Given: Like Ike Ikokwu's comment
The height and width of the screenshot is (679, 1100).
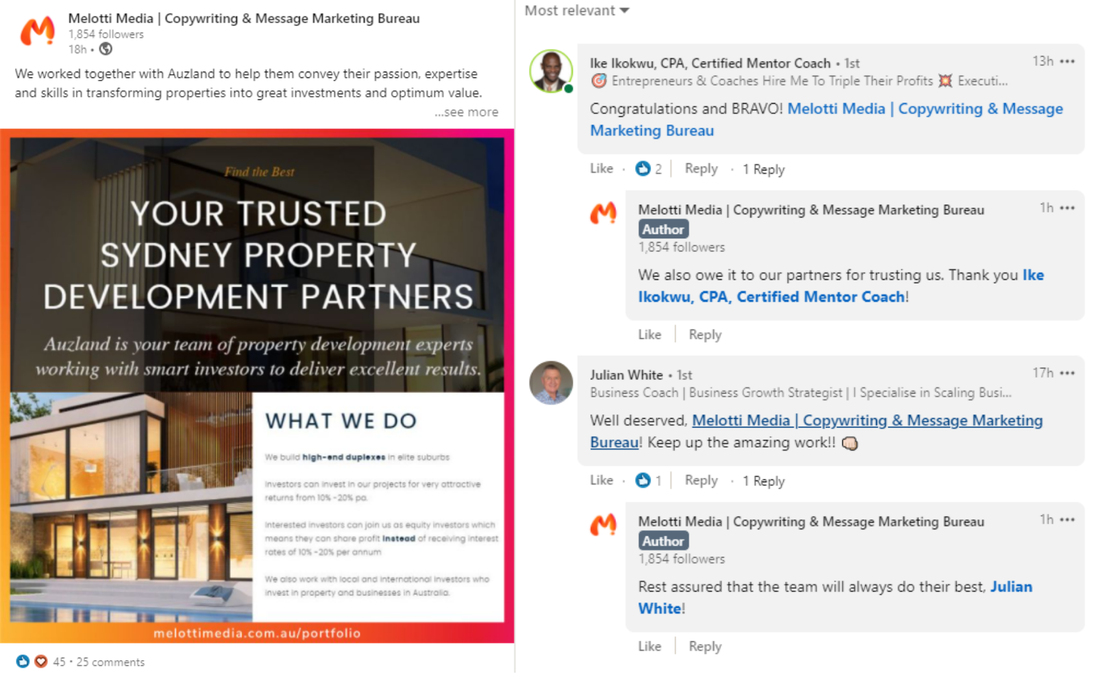Looking at the screenshot, I should 601,168.
